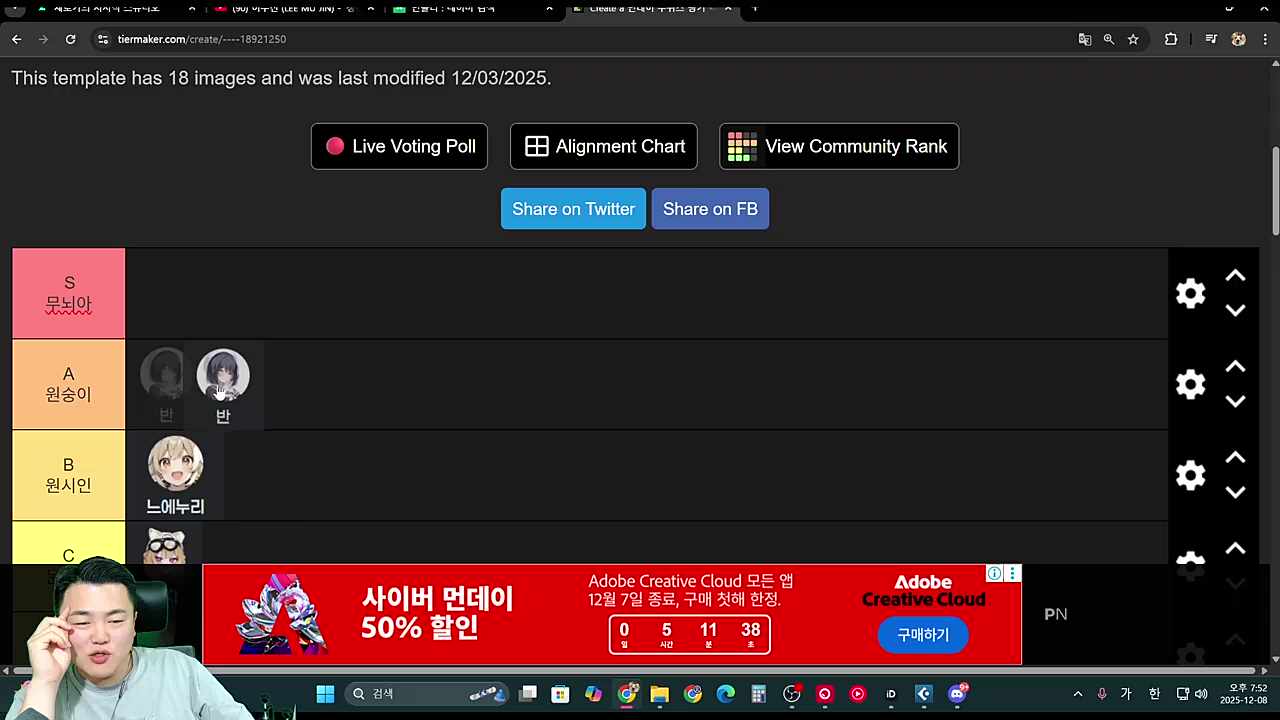Click the Adobe ad 구매하기 button

point(922,635)
